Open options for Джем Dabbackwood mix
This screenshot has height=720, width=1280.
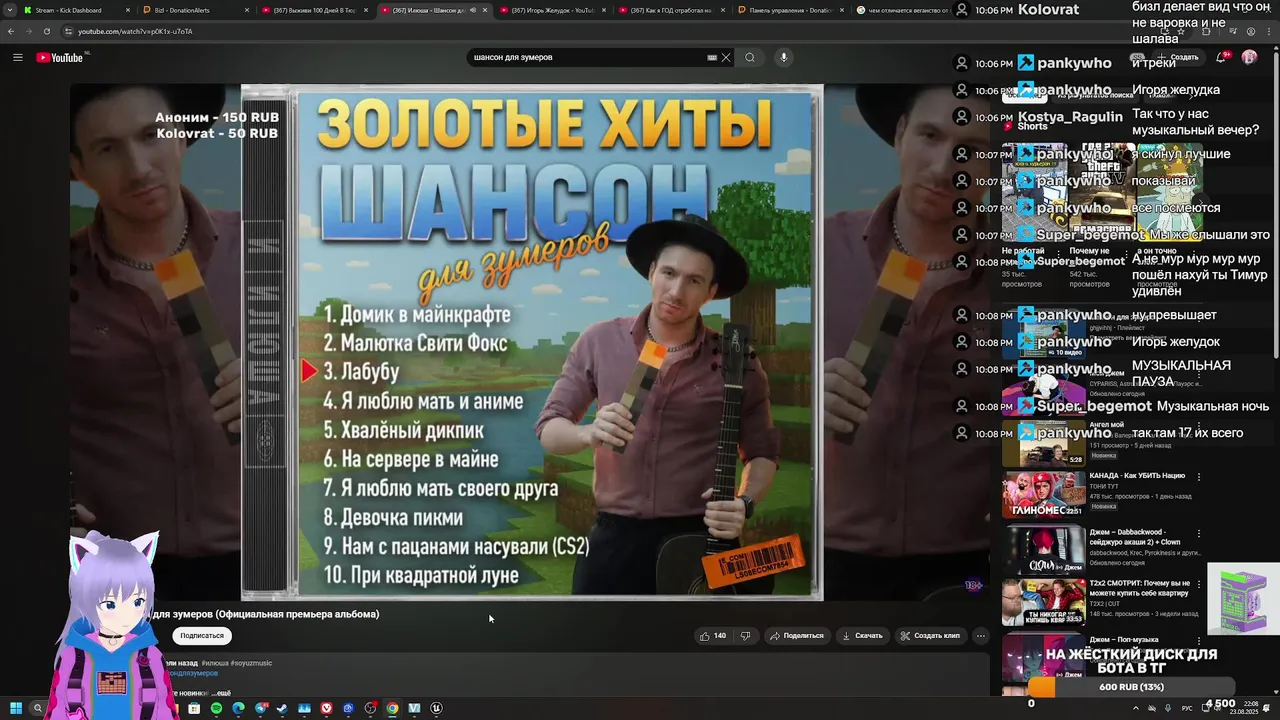pyautogui.click(x=1198, y=534)
